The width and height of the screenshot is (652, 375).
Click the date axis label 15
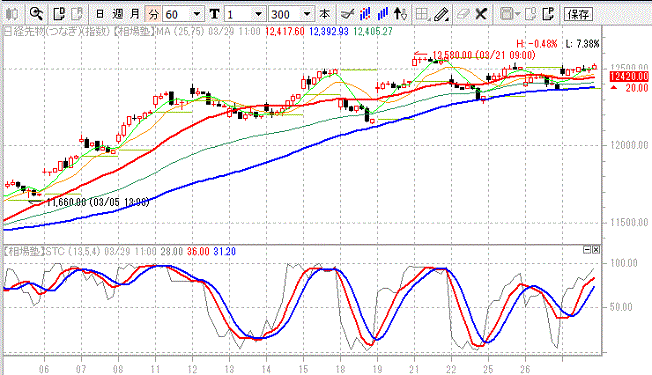point(303,369)
